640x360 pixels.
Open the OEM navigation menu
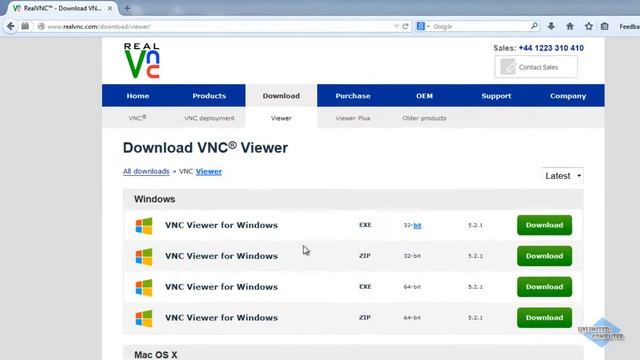[x=424, y=96]
